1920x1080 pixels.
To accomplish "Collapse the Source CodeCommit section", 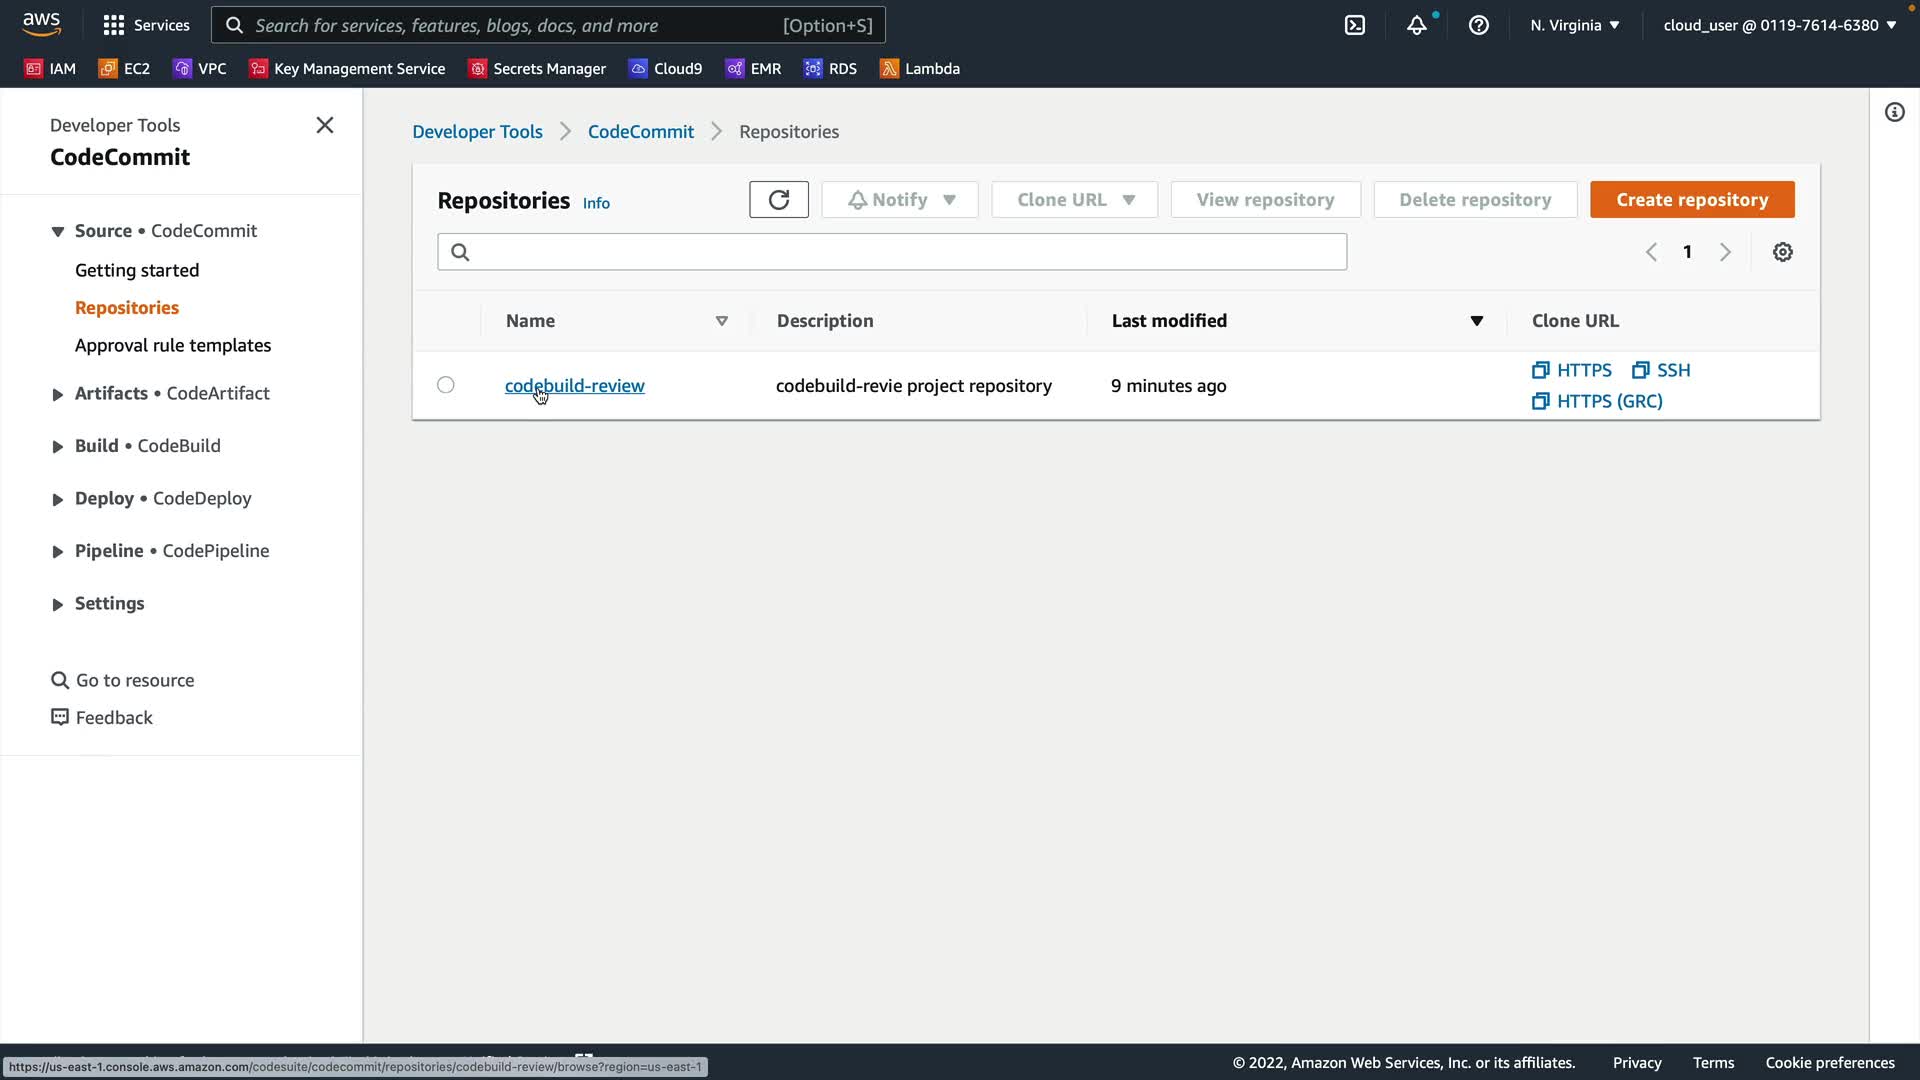I will (58, 231).
